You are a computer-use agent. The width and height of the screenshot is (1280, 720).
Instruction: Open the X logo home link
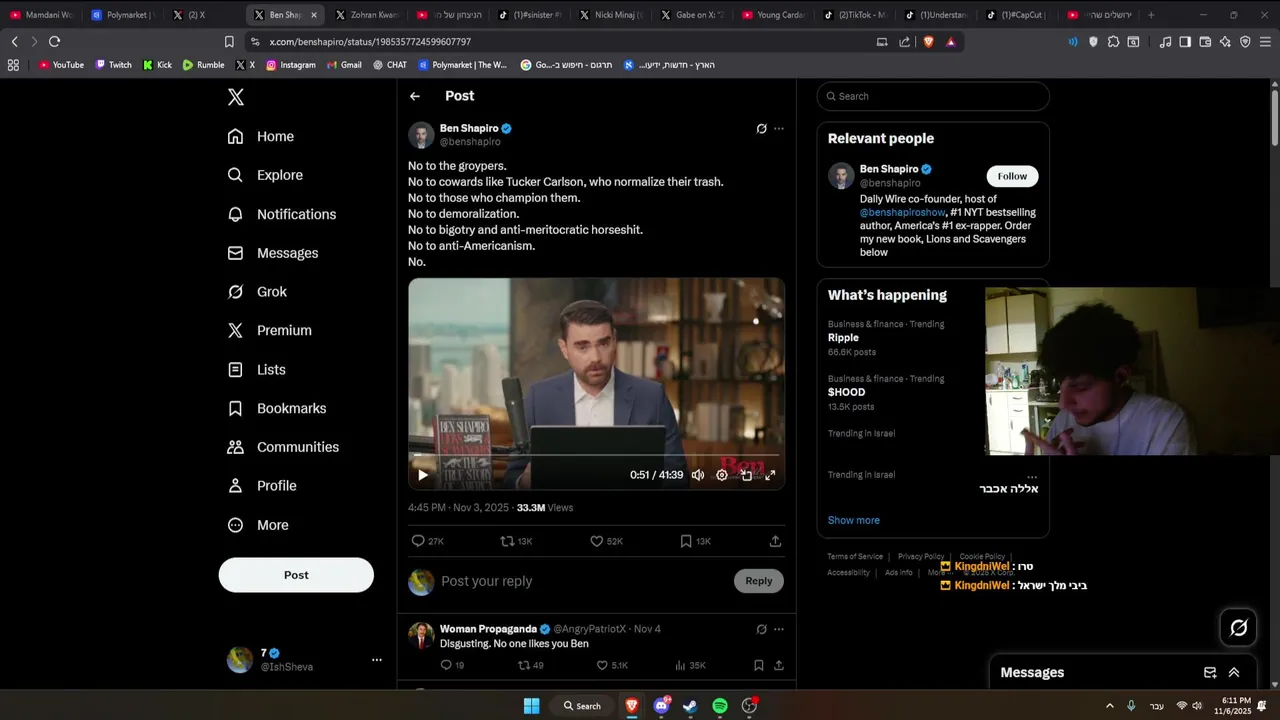click(x=236, y=97)
